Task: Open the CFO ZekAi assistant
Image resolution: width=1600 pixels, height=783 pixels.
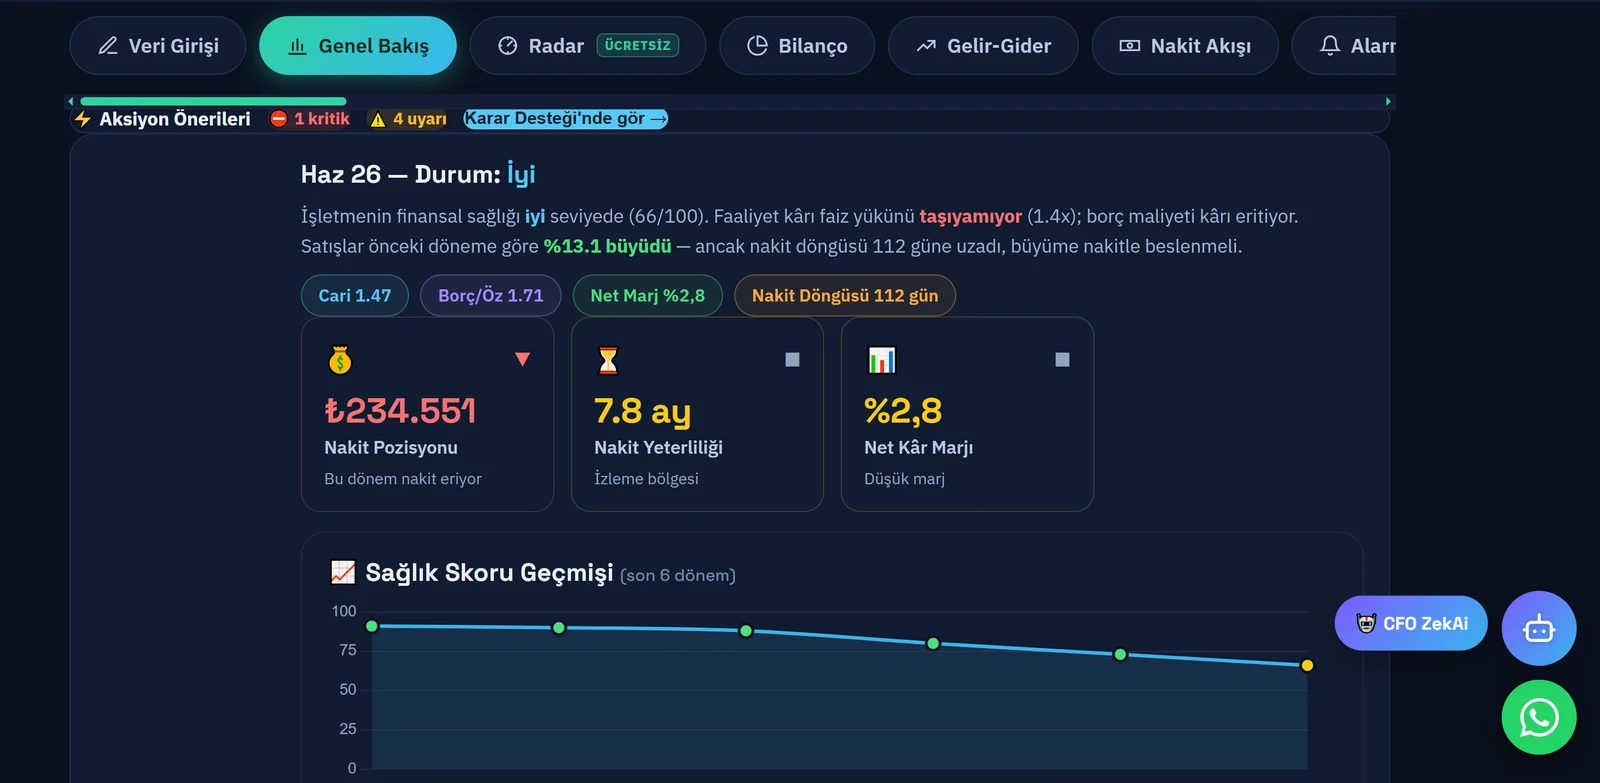Action: [1411, 623]
